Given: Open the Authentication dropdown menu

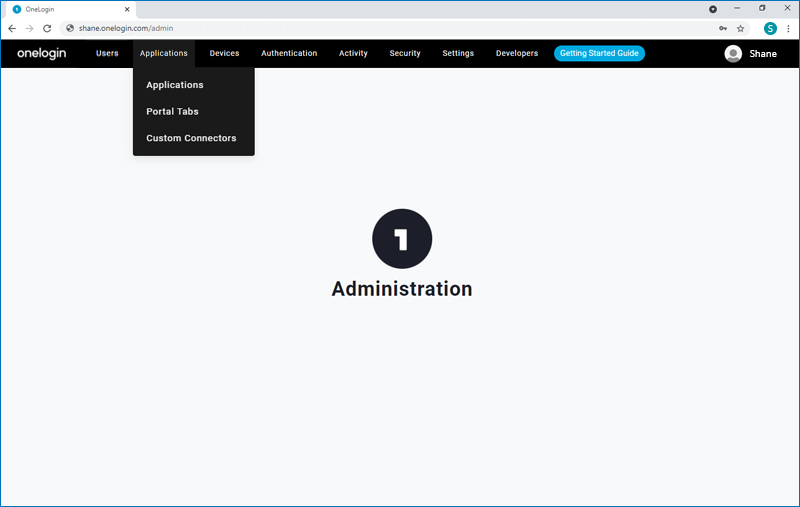Looking at the screenshot, I should 289,53.
